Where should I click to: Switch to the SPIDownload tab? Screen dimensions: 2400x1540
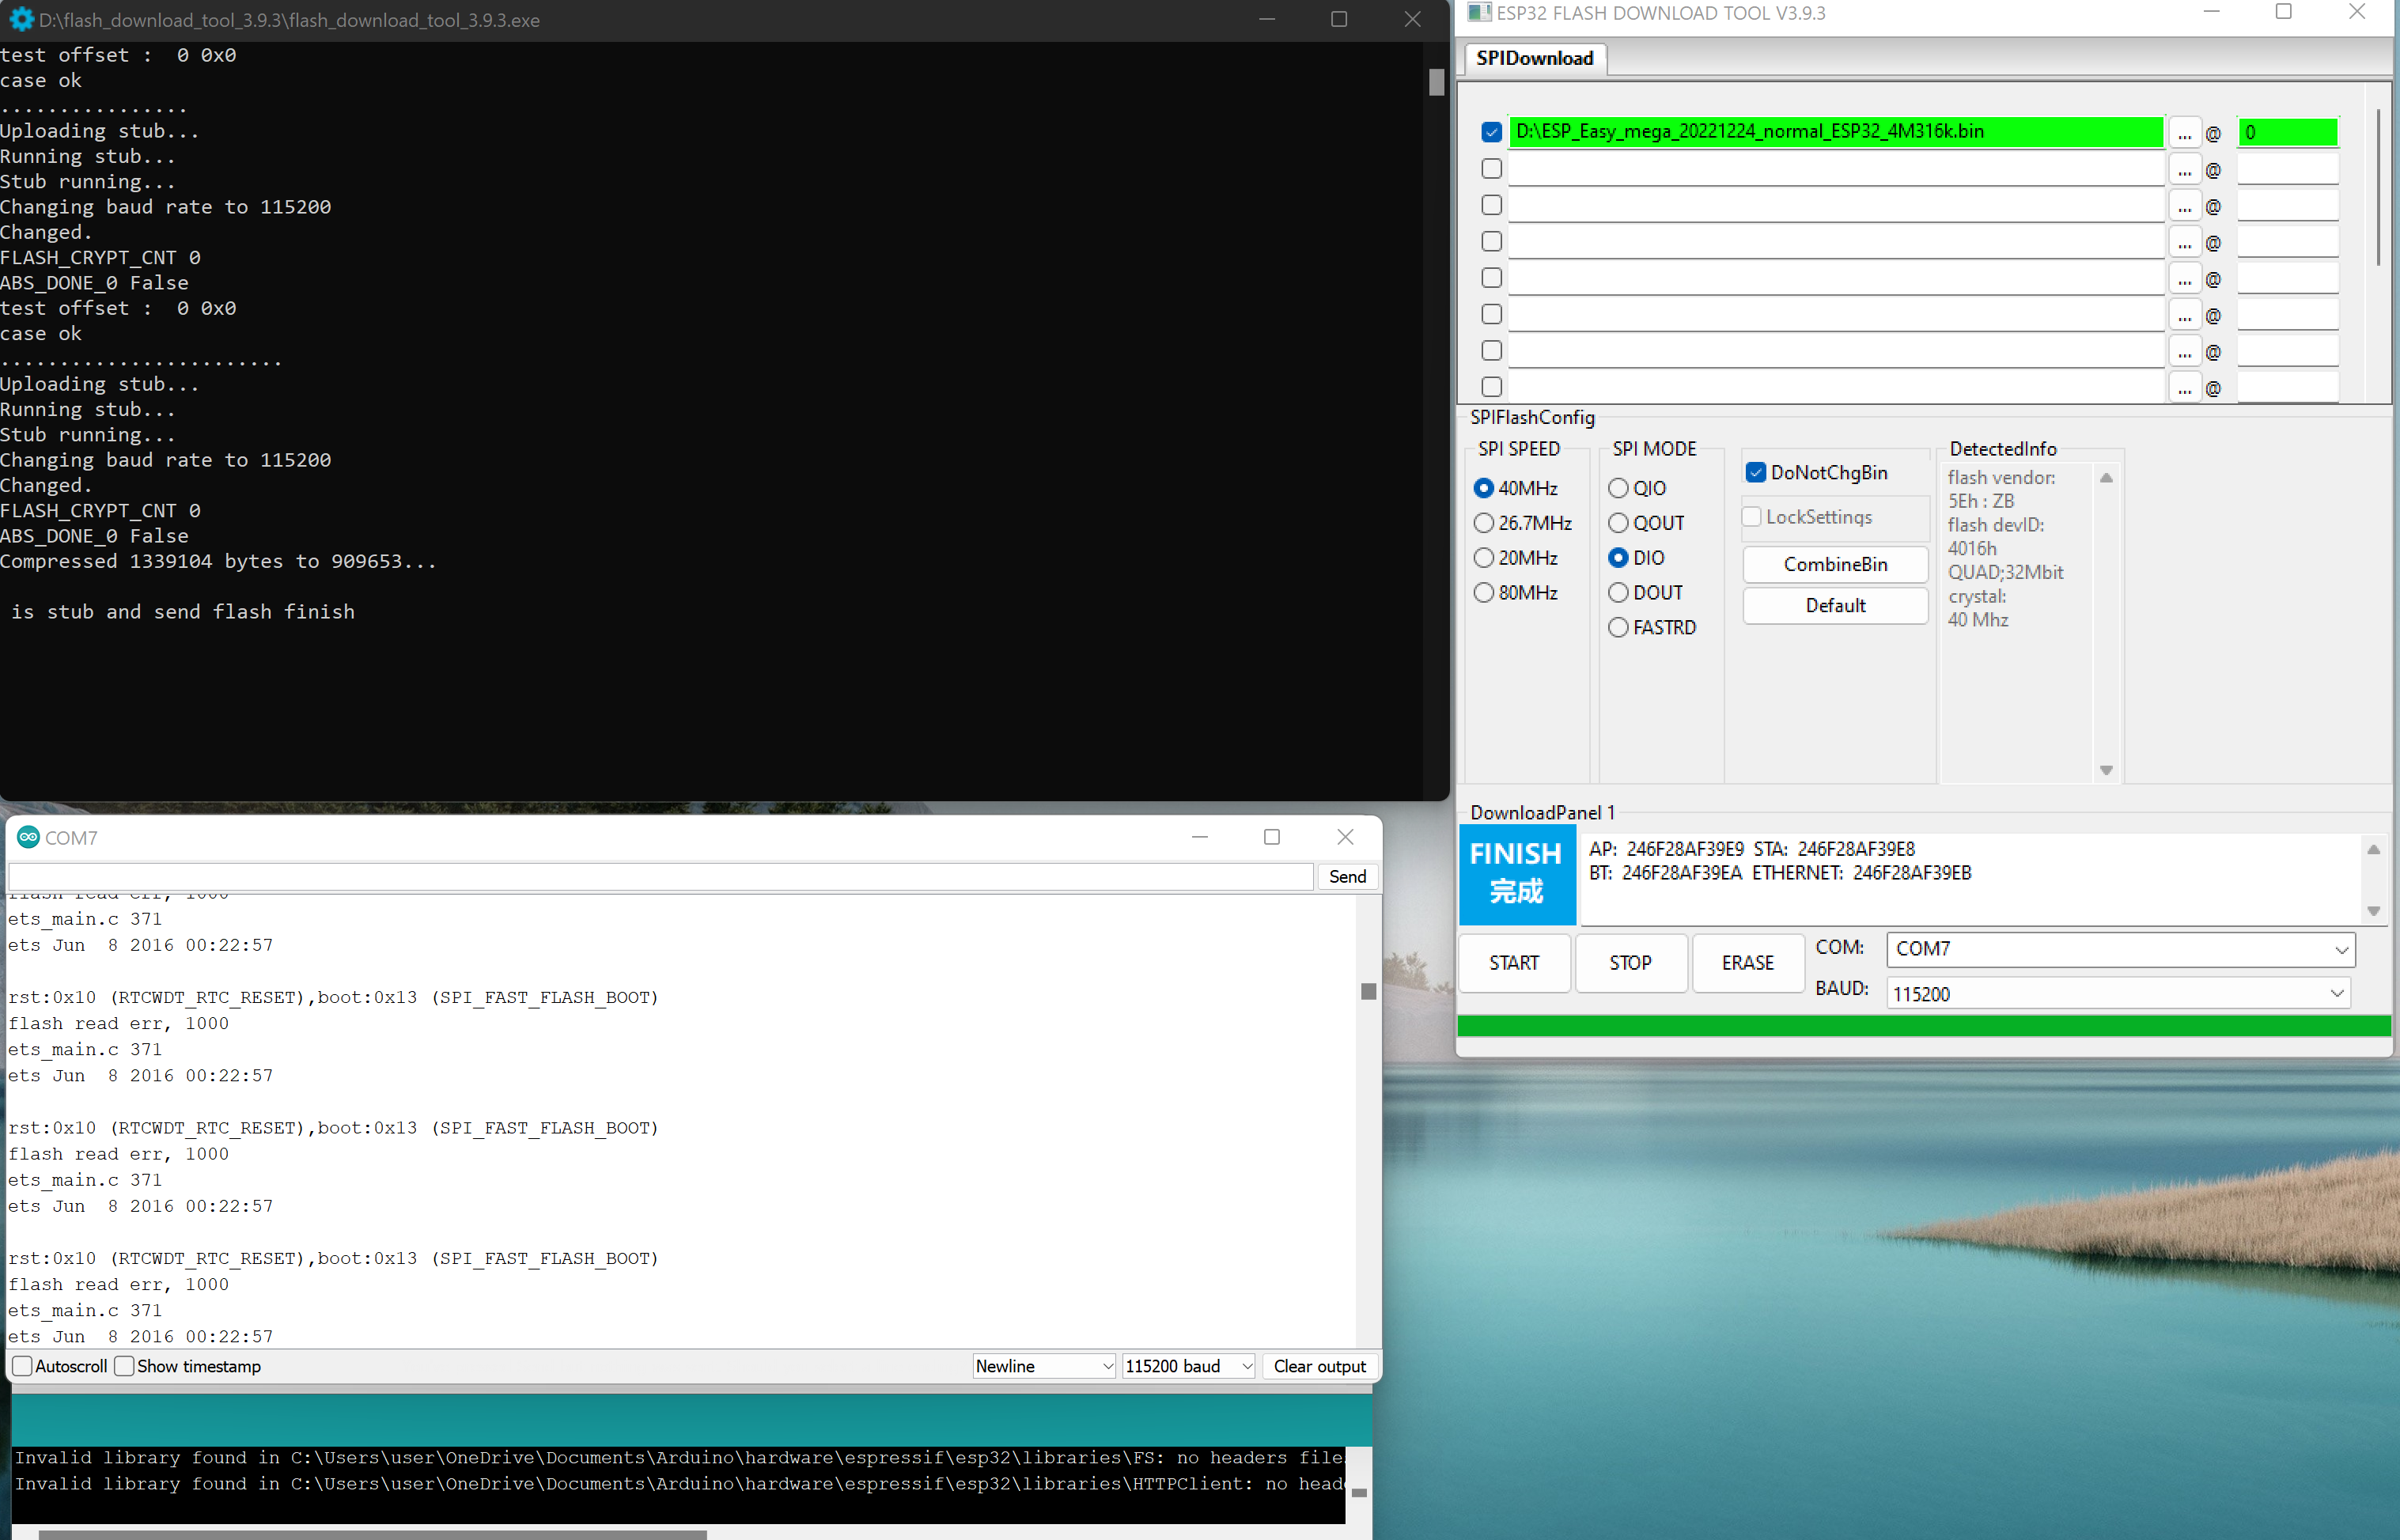(1535, 58)
